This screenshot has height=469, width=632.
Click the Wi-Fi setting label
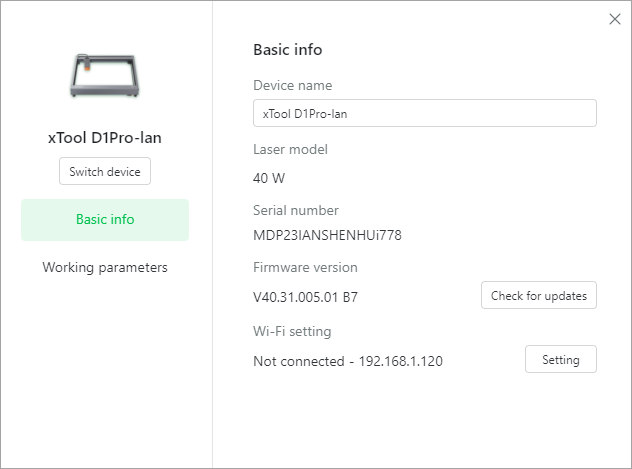pyautogui.click(x=292, y=331)
